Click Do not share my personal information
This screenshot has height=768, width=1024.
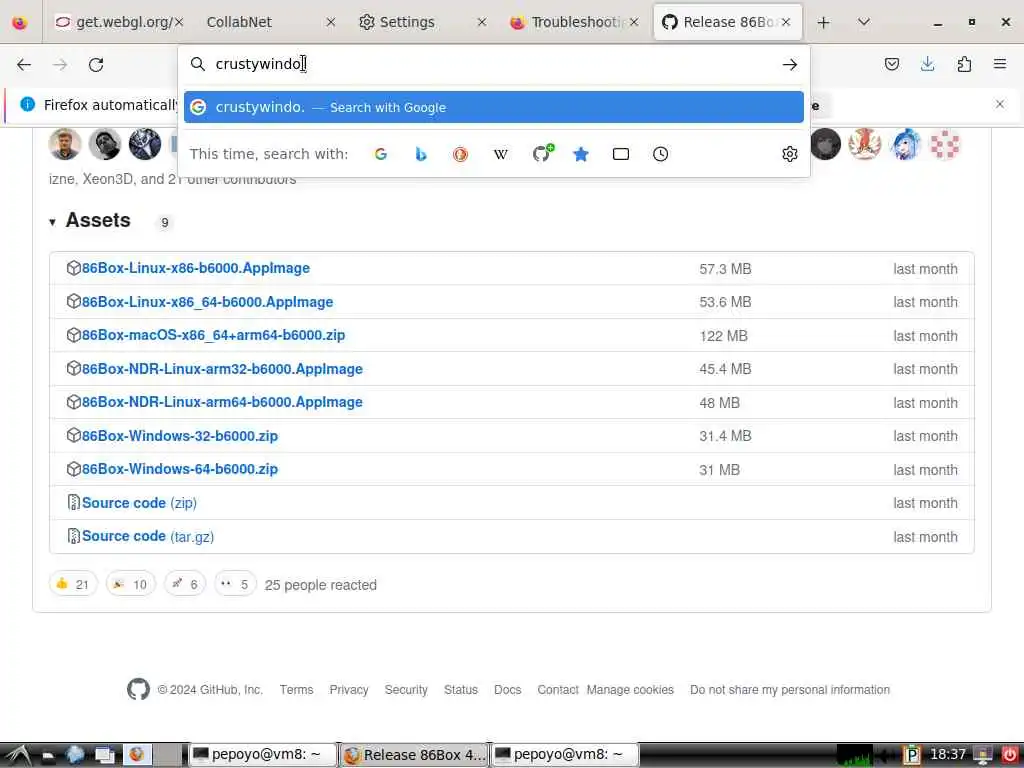790,690
